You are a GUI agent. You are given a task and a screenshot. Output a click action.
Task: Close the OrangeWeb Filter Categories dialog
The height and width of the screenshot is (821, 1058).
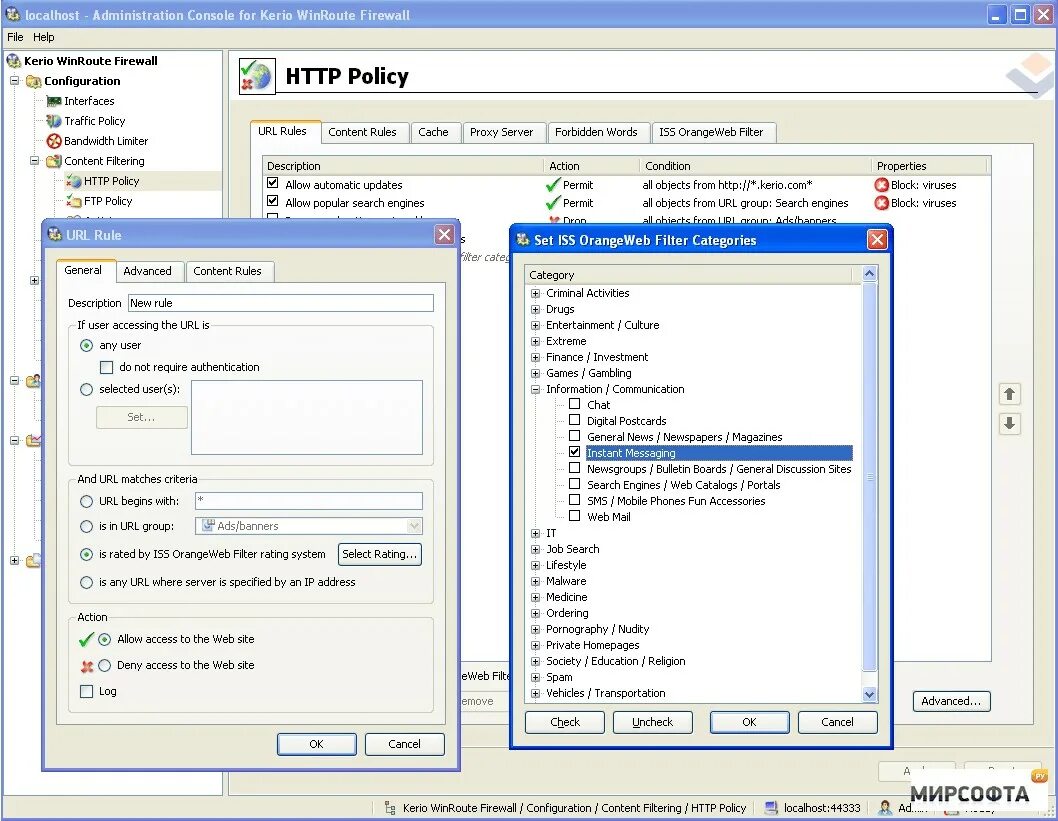[876, 239]
